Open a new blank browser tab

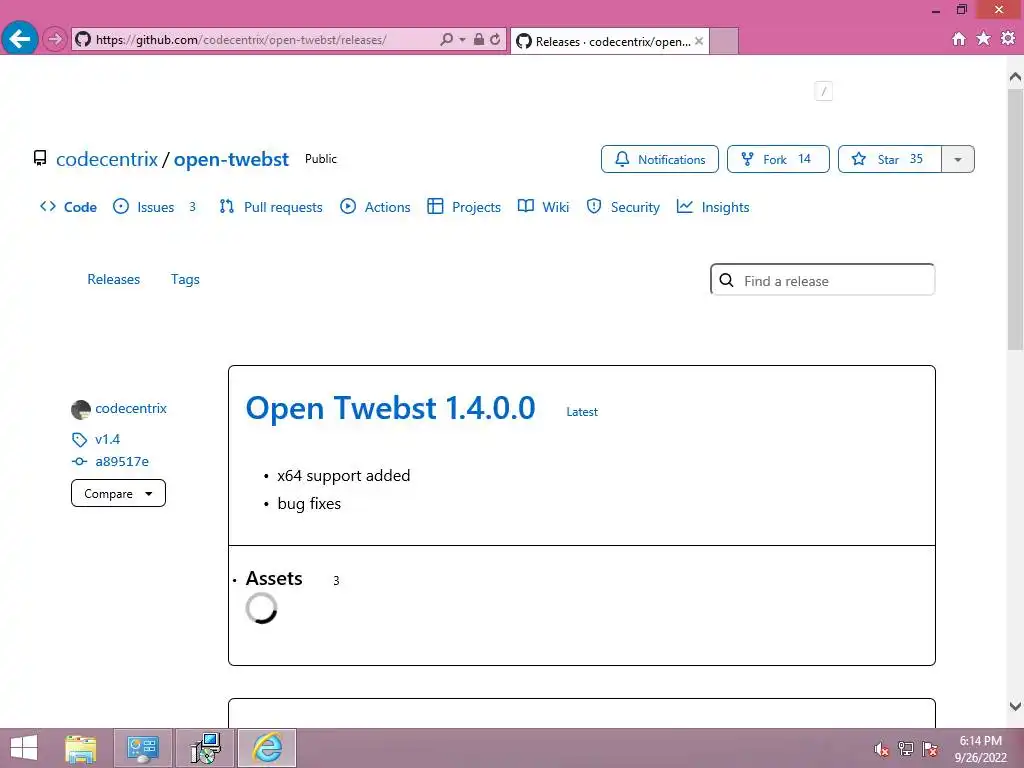(x=724, y=41)
